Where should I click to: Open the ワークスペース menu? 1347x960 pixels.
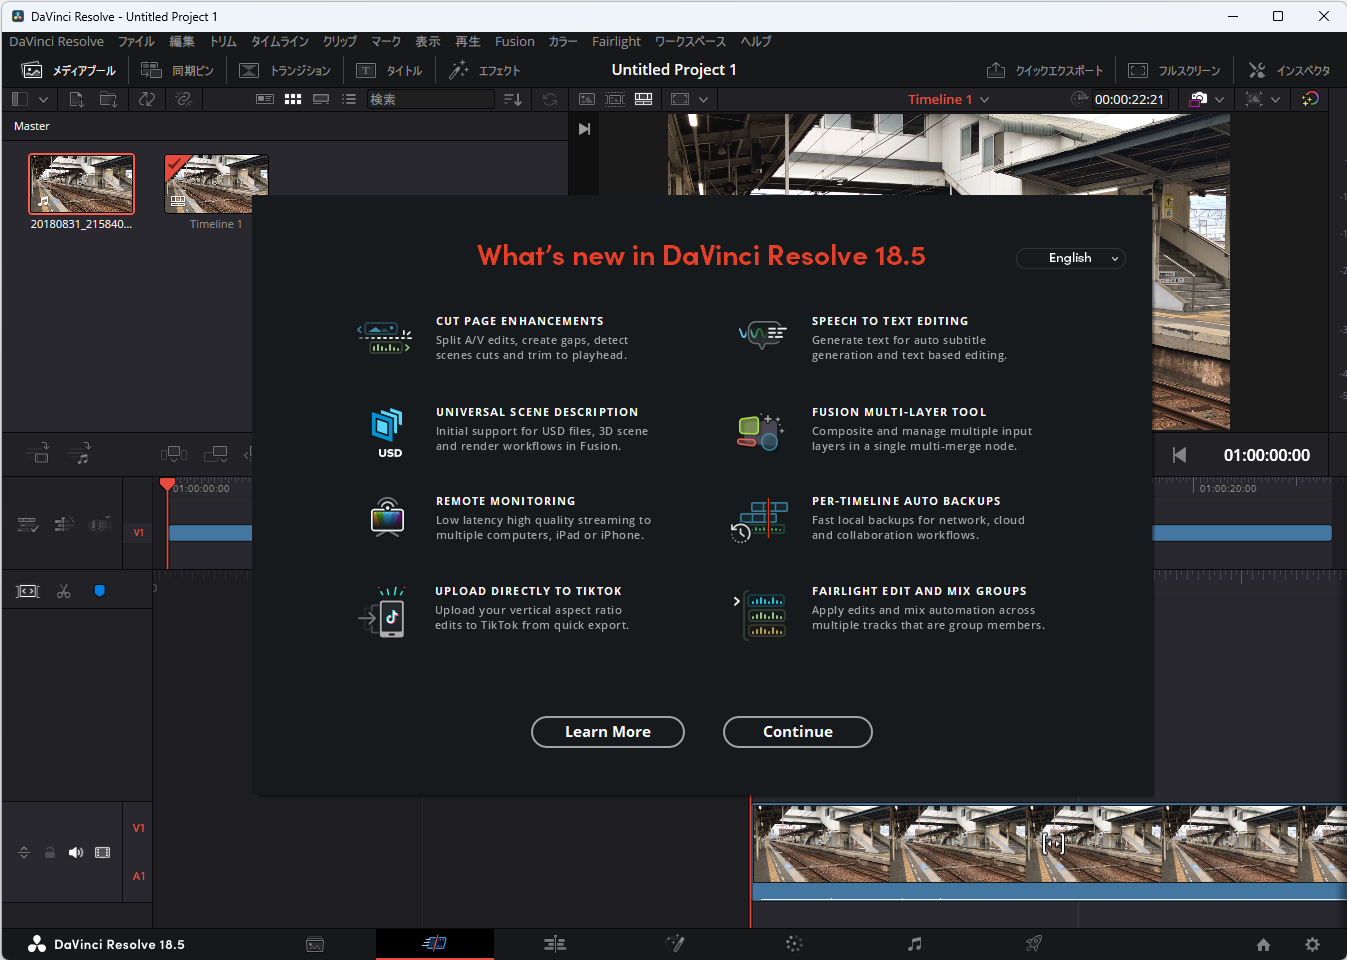click(x=690, y=41)
